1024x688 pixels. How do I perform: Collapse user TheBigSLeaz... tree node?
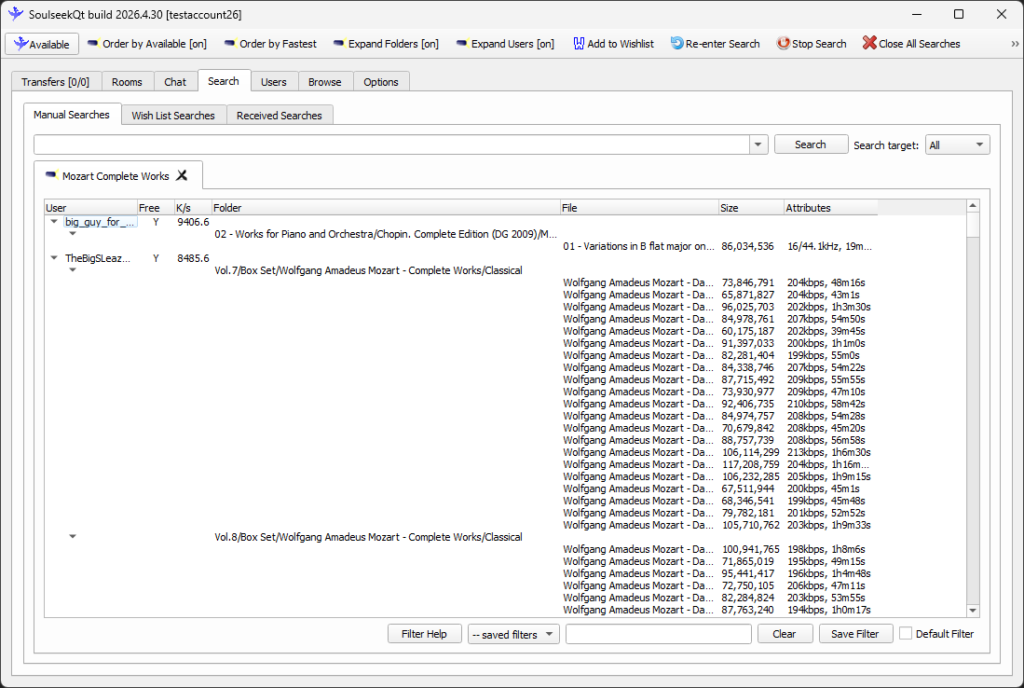[54, 258]
